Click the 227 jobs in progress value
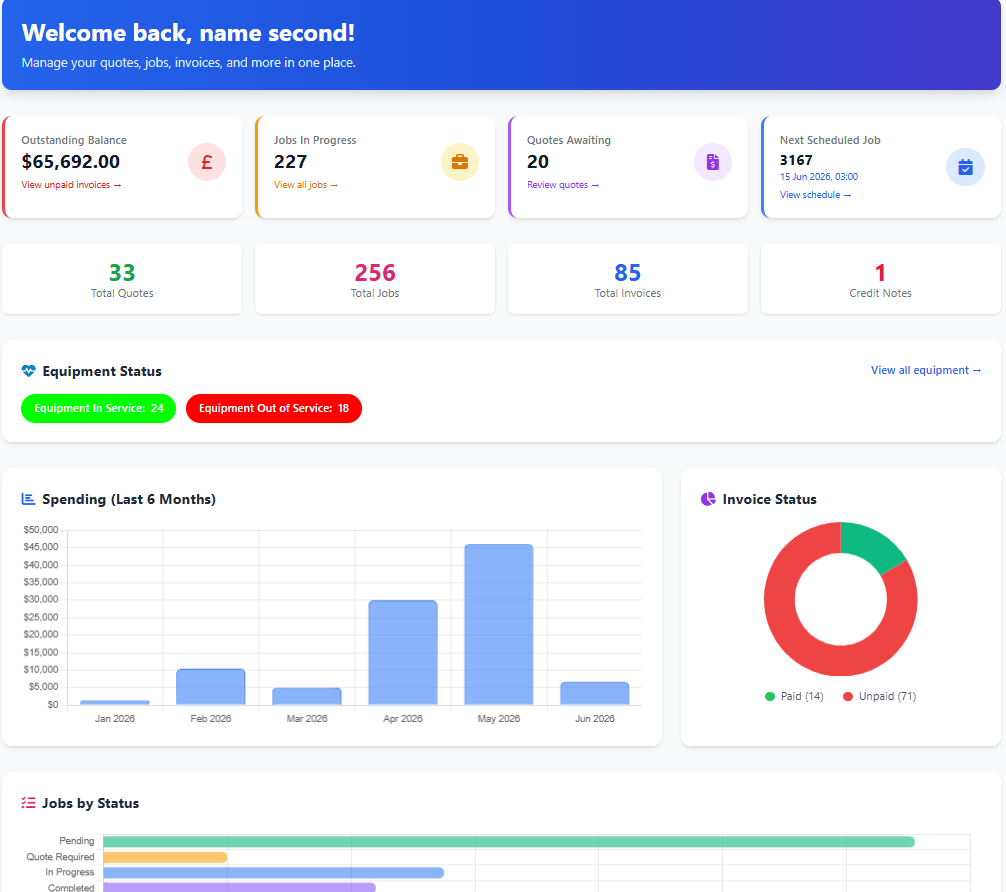The height and width of the screenshot is (892, 1006). click(290, 162)
